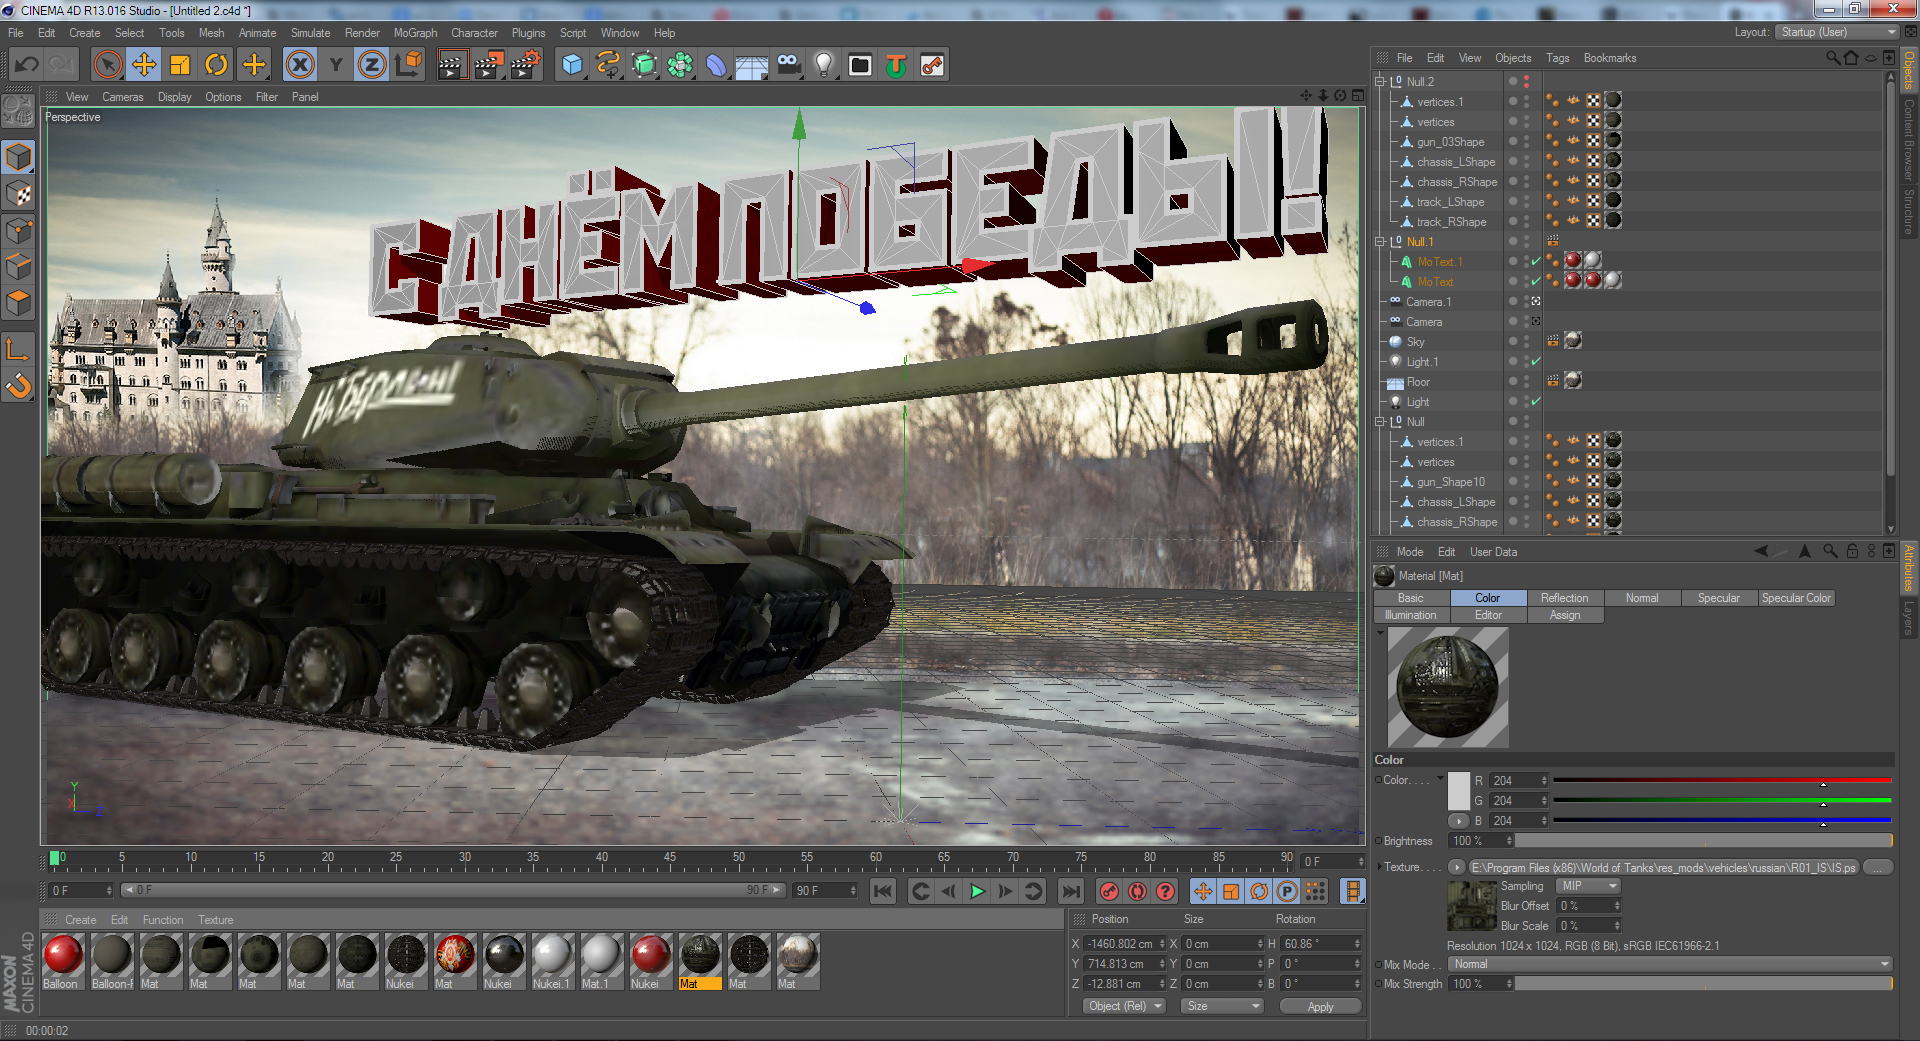Image resolution: width=1920 pixels, height=1041 pixels.
Task: Toggle MoText.1 enable checkmark
Action: (1536, 262)
